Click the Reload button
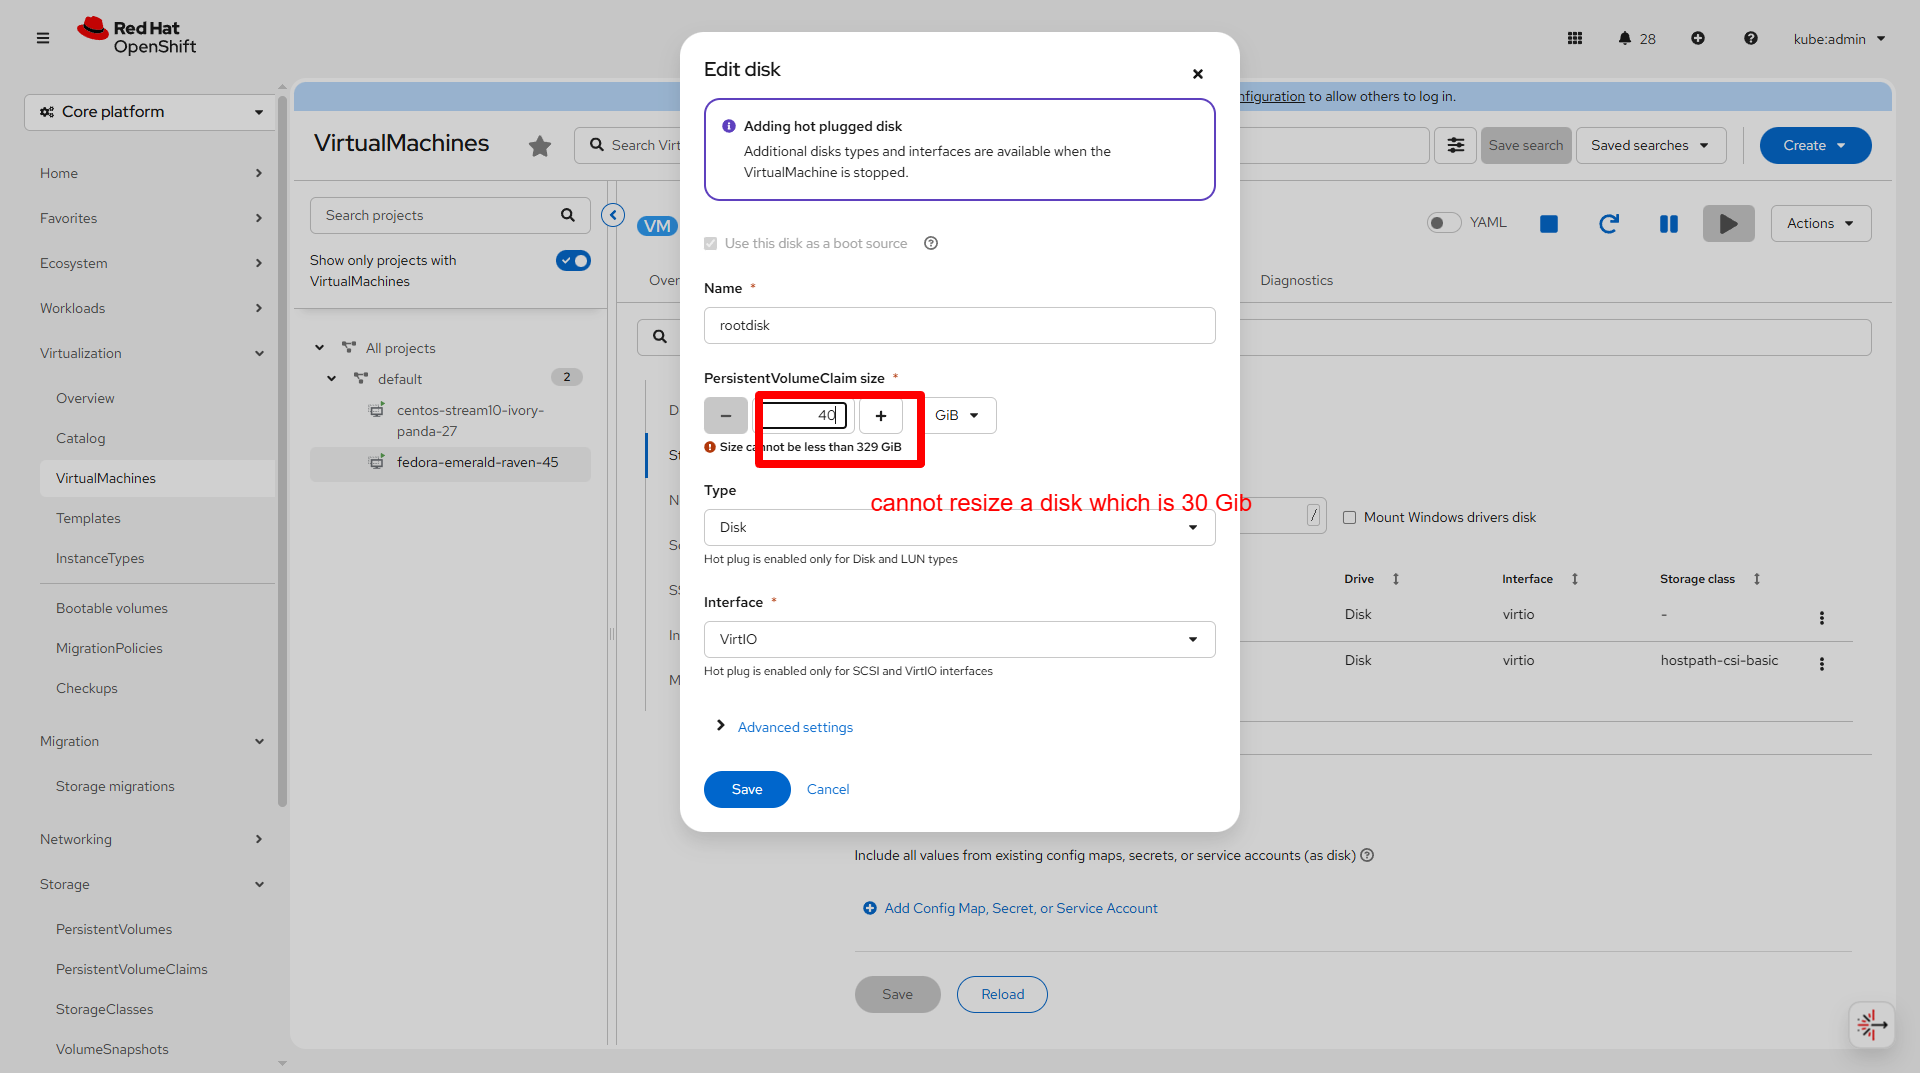Image resolution: width=1920 pixels, height=1073 pixels. pos(1002,994)
